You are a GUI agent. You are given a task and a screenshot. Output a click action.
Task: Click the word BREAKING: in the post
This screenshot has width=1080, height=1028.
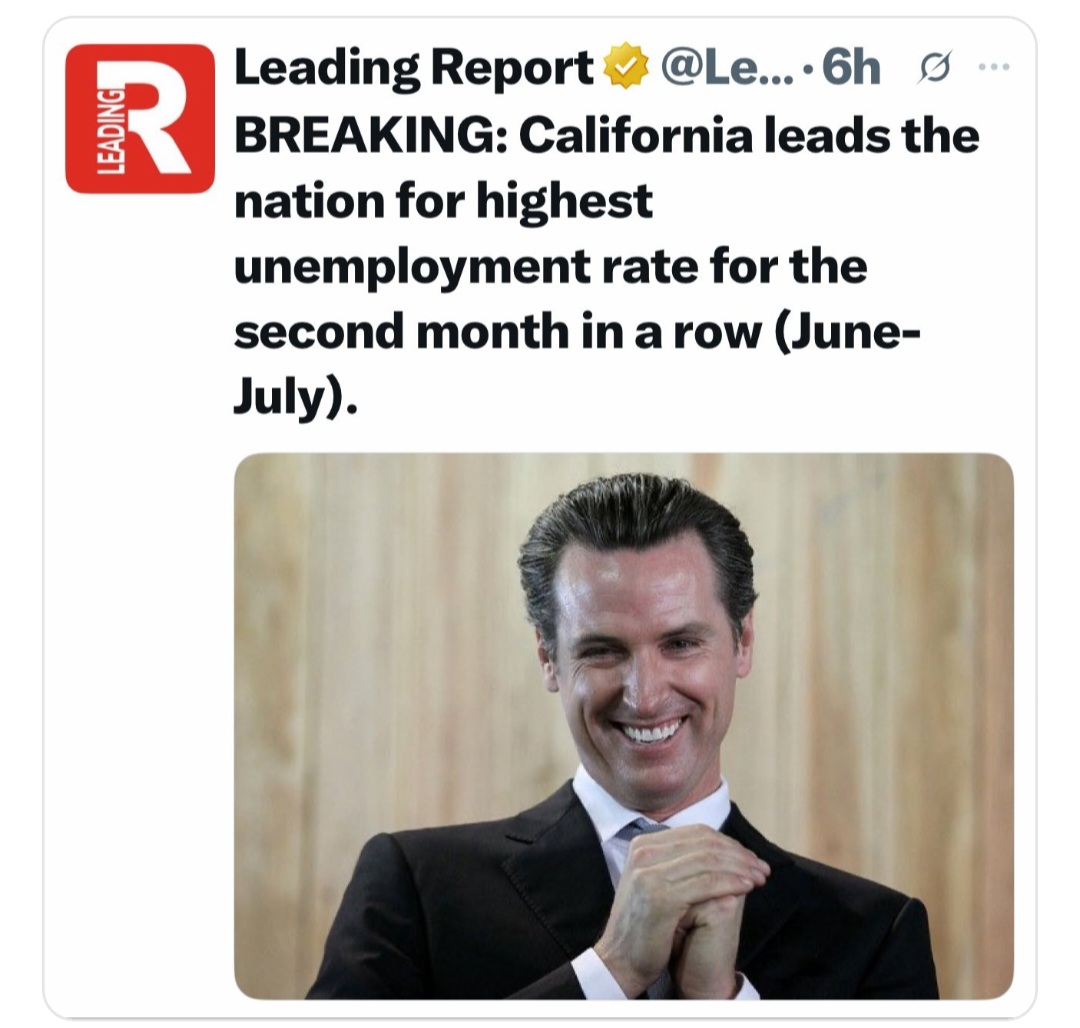click(x=371, y=134)
